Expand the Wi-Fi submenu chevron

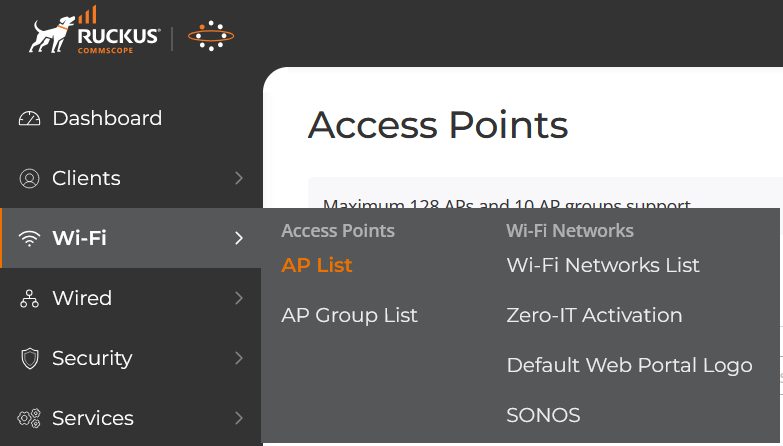point(239,238)
